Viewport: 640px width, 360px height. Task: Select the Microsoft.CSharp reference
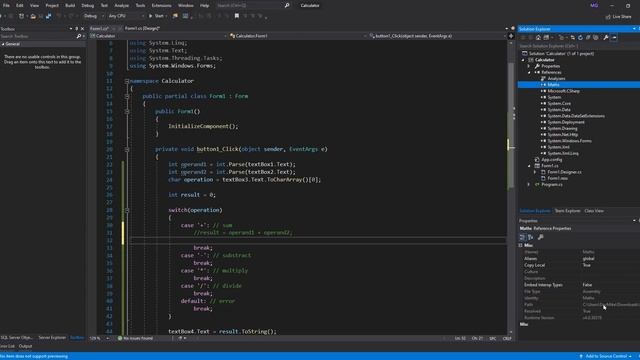[563, 91]
